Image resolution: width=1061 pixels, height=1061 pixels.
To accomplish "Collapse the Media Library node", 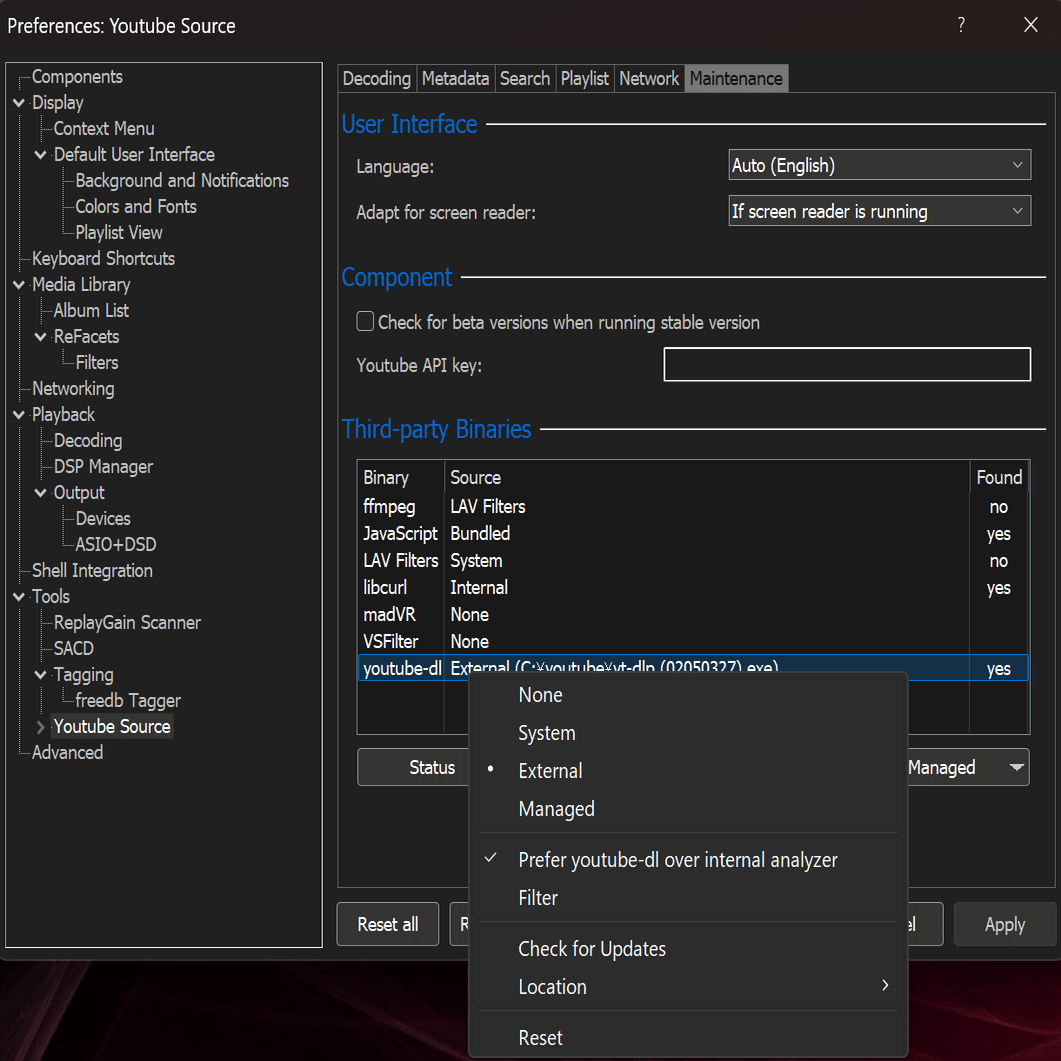I will 19,285.
